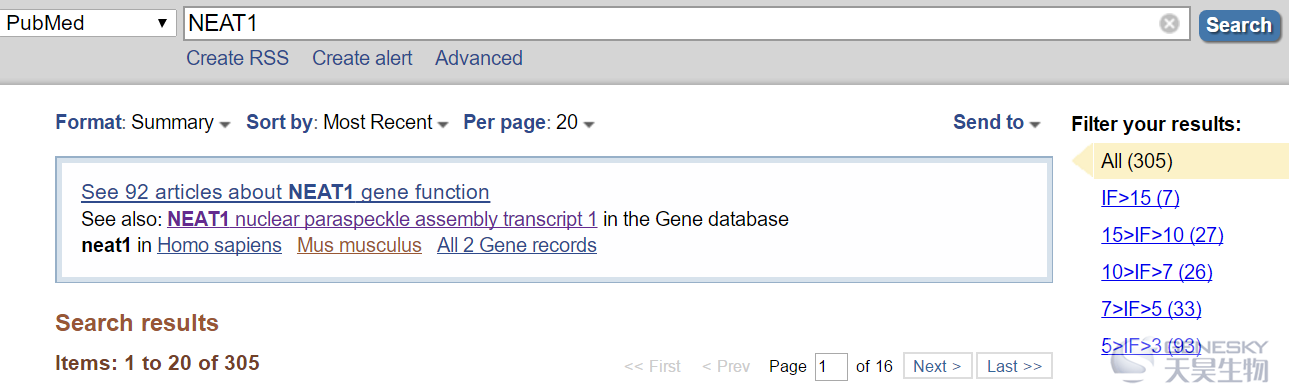Open the Create RSS link

[x=237, y=58]
